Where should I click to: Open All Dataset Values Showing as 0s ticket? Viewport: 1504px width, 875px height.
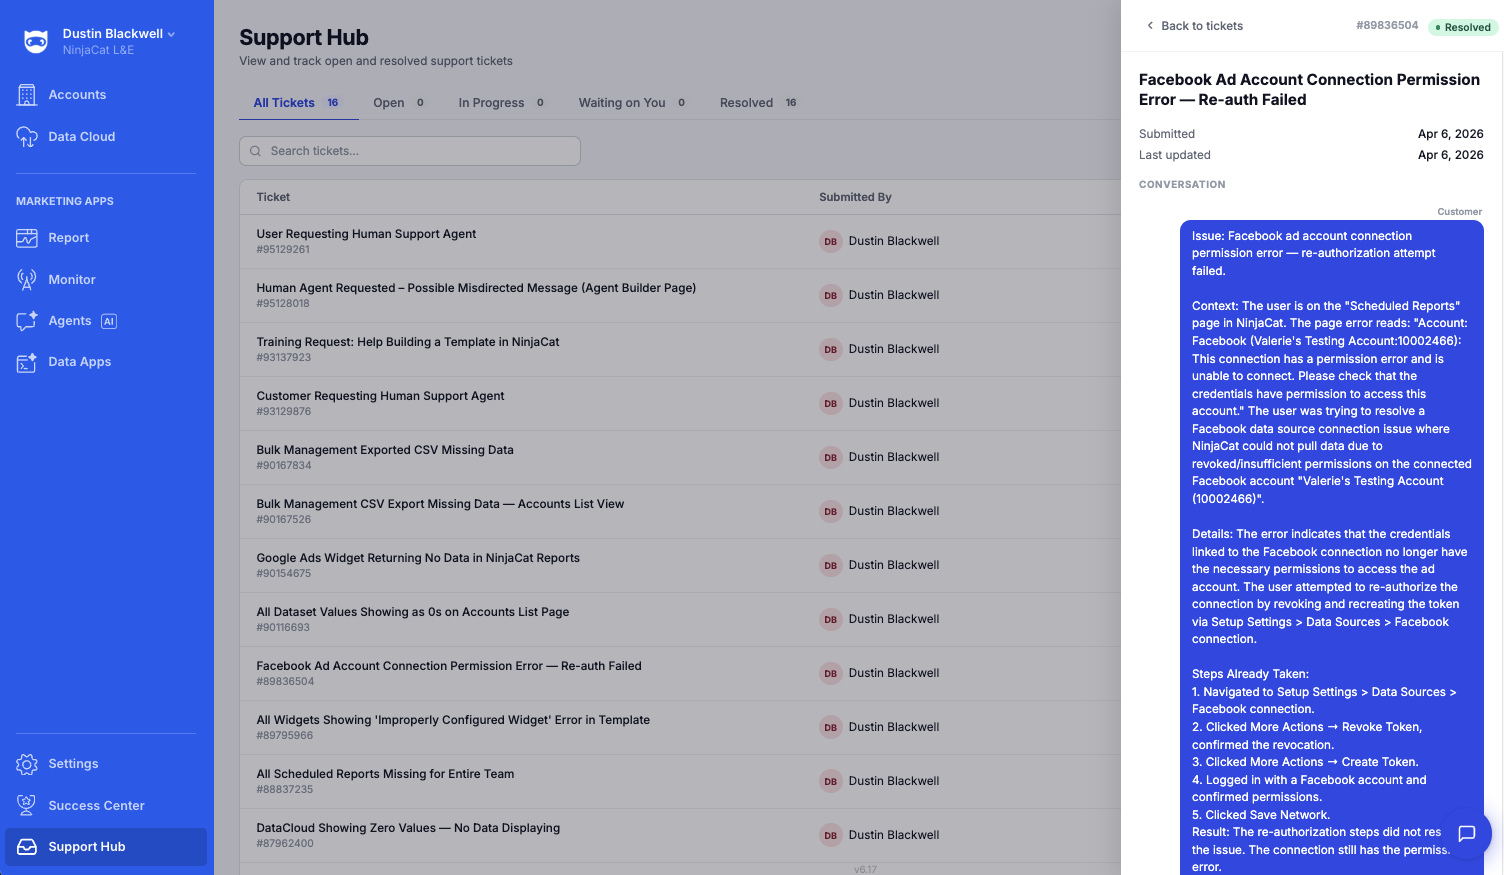tap(413, 612)
